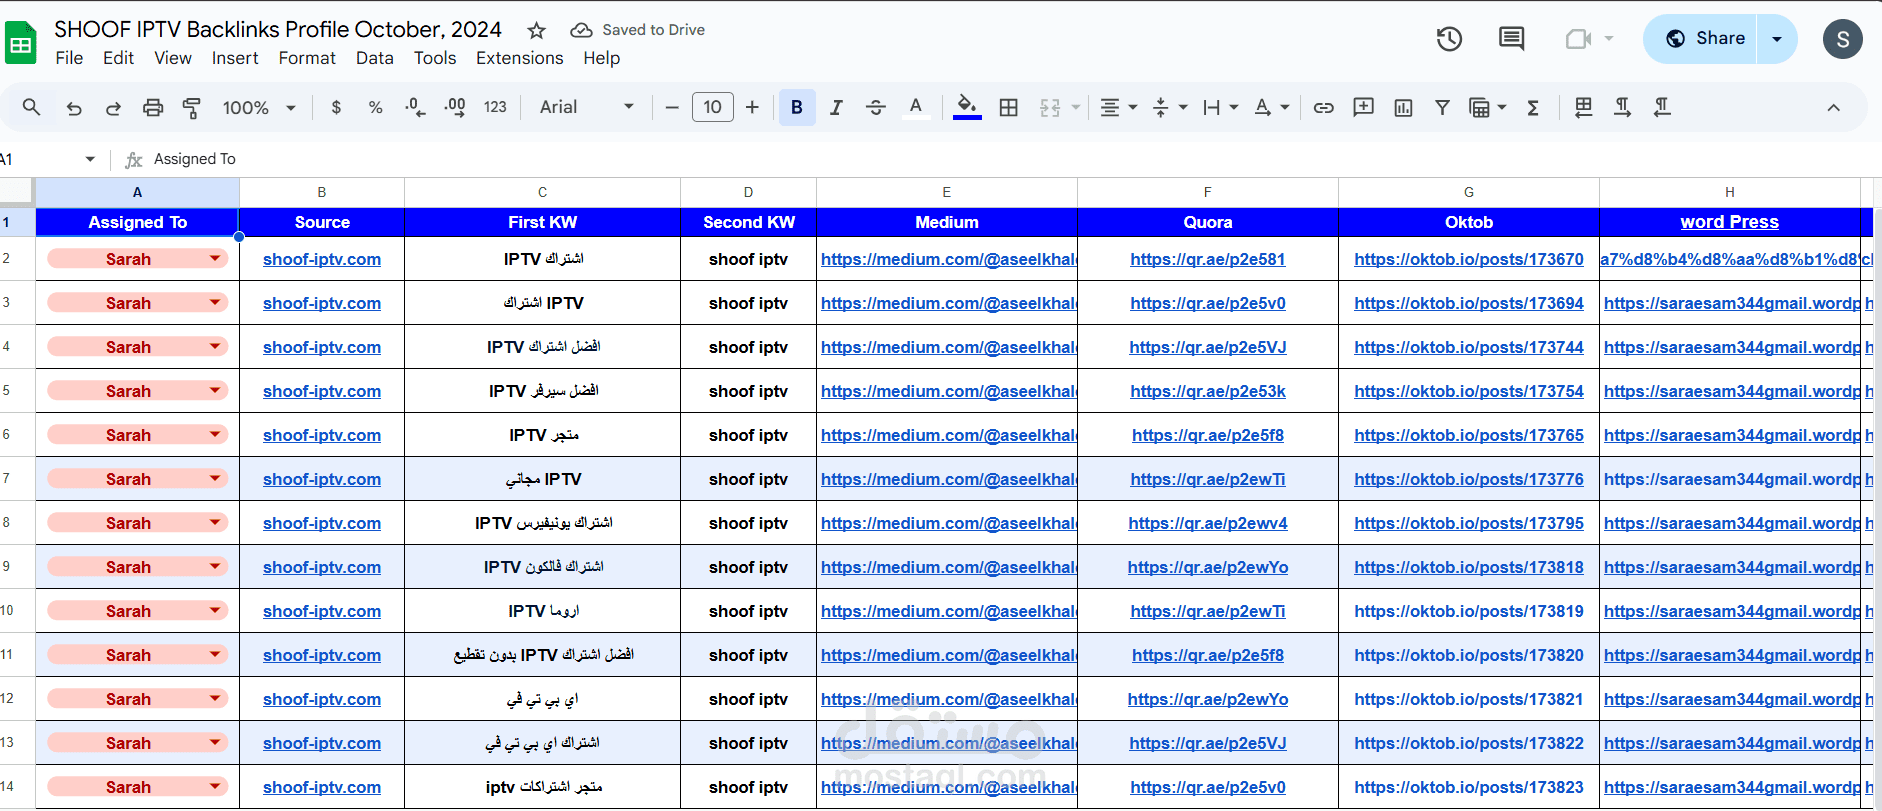Viewport: 1882px width, 811px height.
Task: Open the functions sigma menu
Action: click(x=1533, y=107)
